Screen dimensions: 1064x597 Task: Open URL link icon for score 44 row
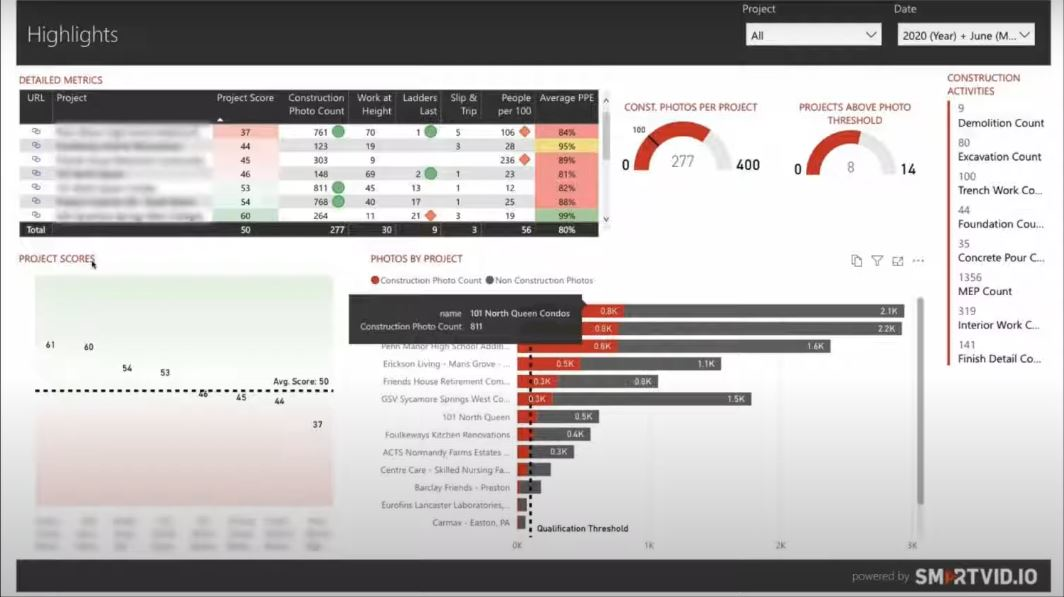[x=36, y=145]
